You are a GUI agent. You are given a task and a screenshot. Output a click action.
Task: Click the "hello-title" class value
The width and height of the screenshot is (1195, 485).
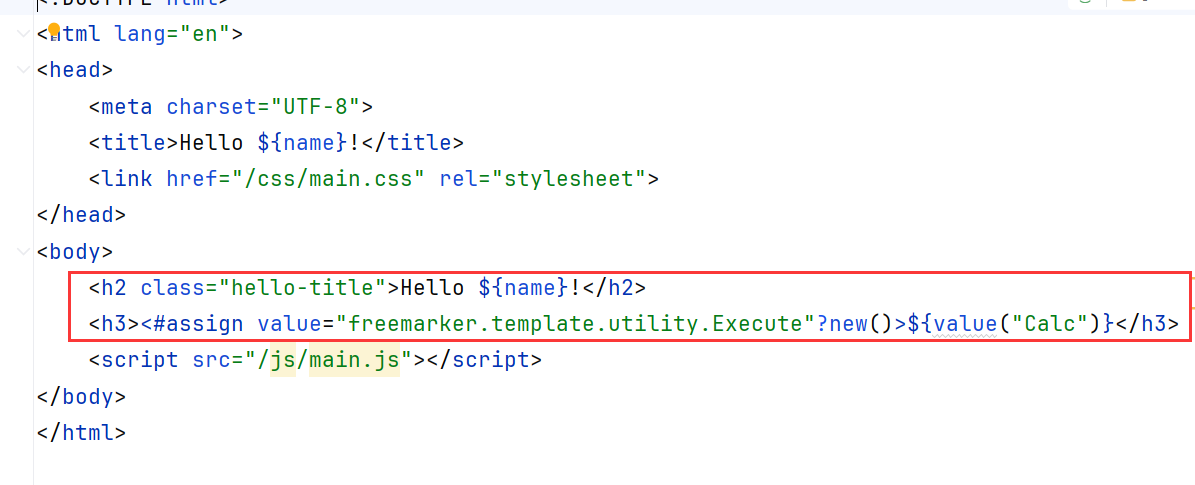[x=309, y=288]
